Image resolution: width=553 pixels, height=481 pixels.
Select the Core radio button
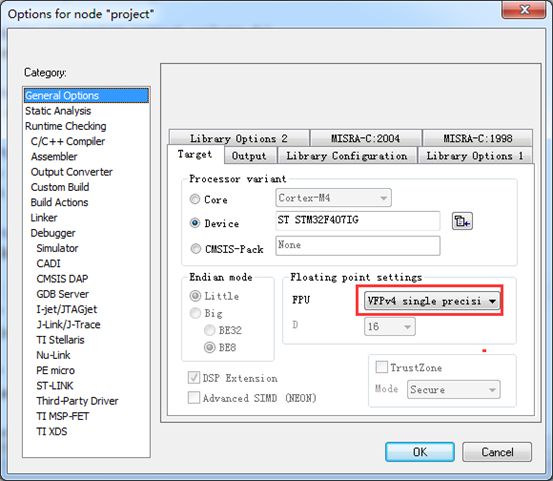click(x=195, y=199)
